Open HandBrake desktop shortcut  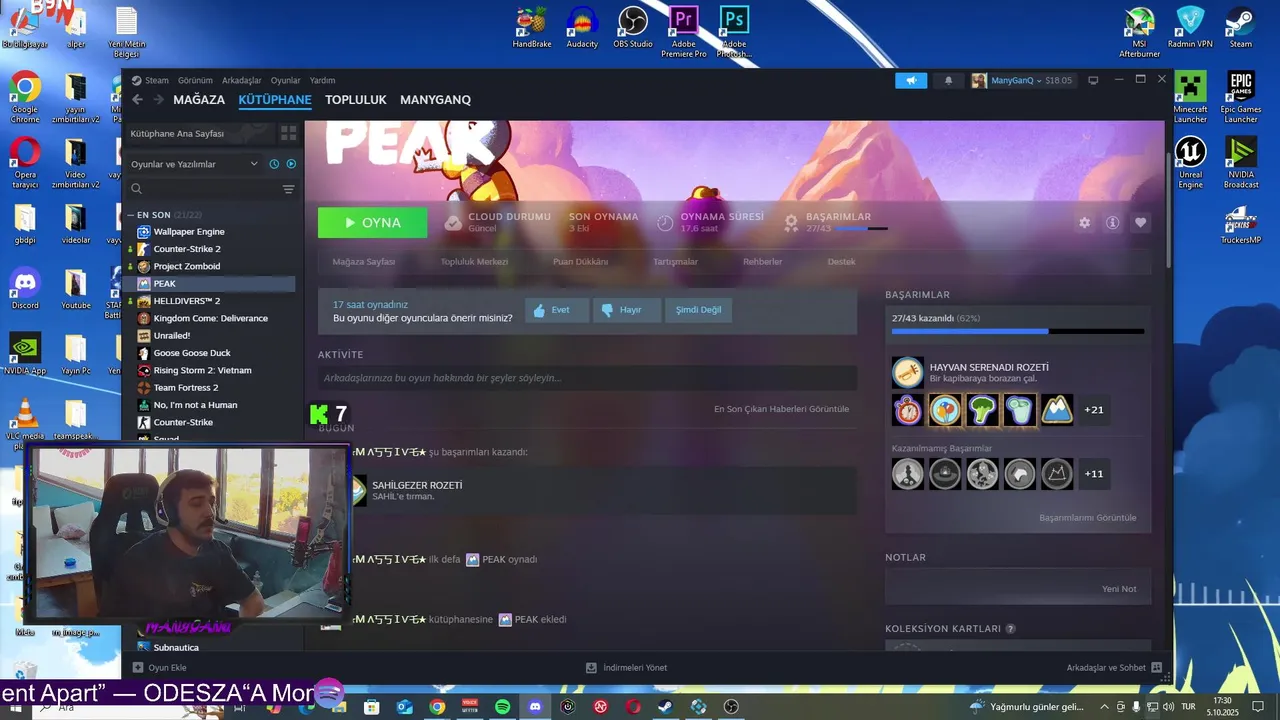(532, 27)
